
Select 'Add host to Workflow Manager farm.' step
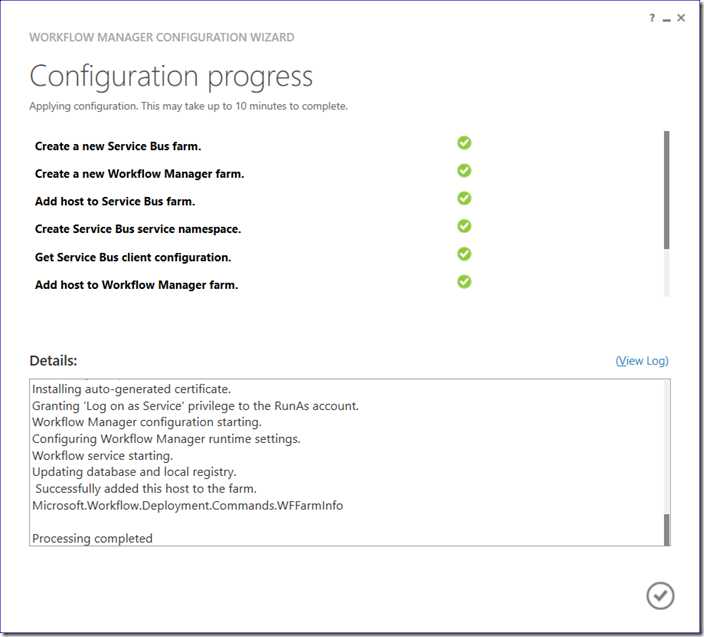click(136, 286)
